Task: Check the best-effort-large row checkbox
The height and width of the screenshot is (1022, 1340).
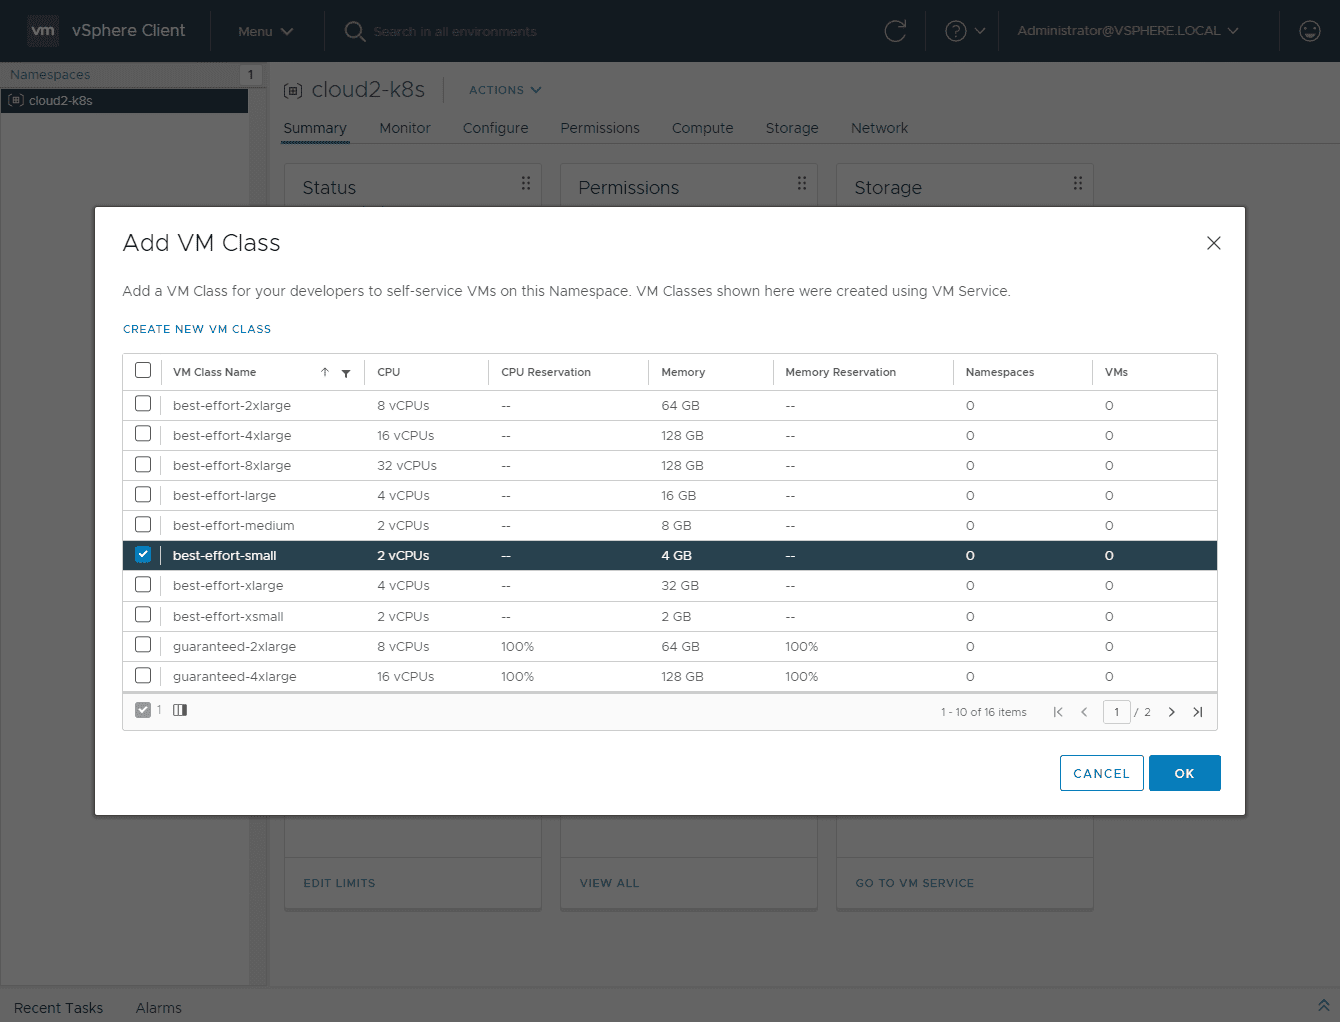Action: (x=143, y=494)
